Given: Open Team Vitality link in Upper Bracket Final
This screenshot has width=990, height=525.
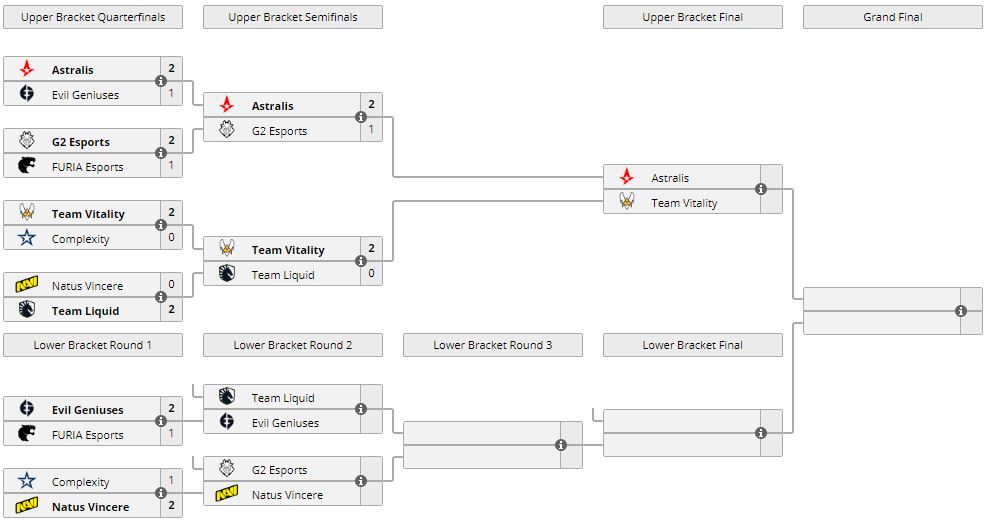Looking at the screenshot, I should [x=684, y=203].
